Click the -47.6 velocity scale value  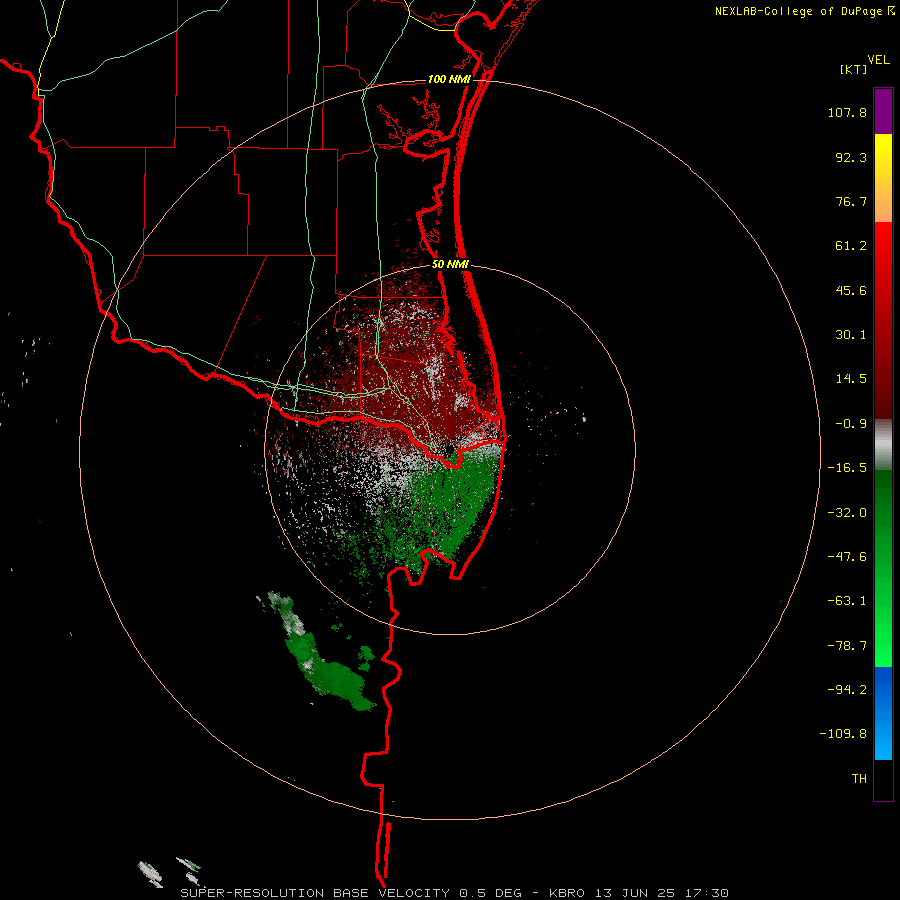pos(847,557)
